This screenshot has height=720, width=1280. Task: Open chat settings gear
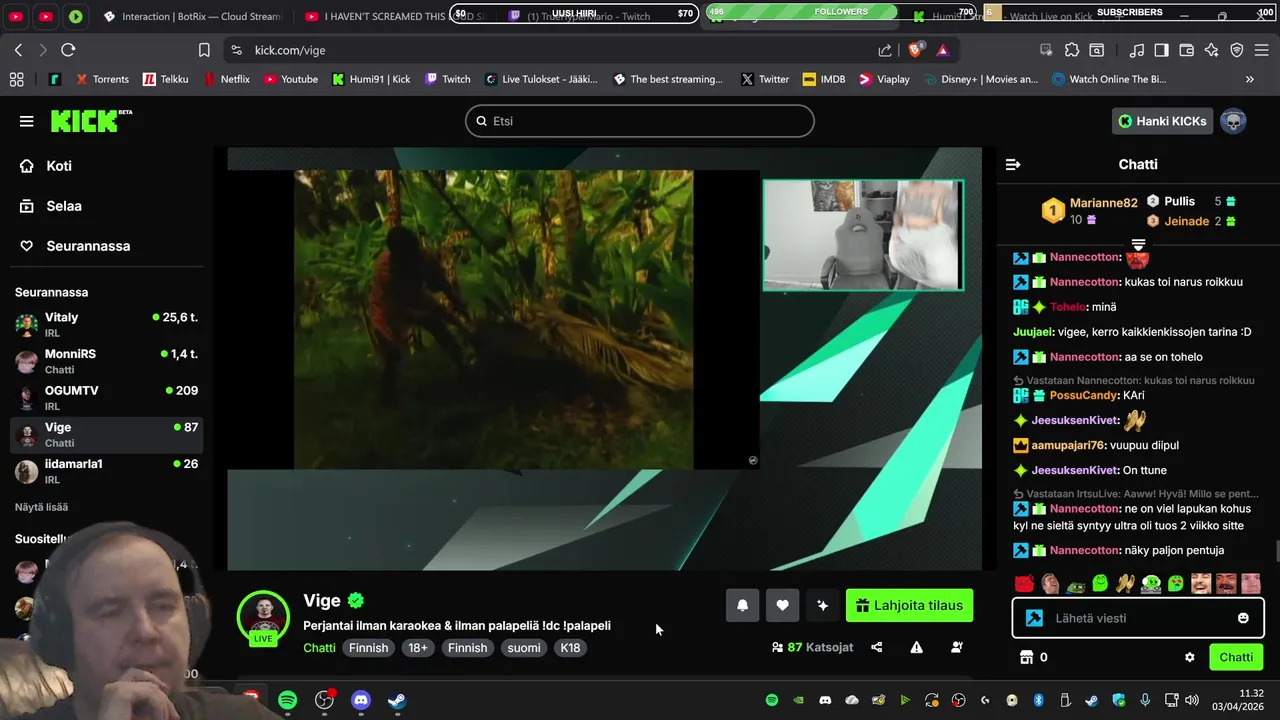[1189, 657]
